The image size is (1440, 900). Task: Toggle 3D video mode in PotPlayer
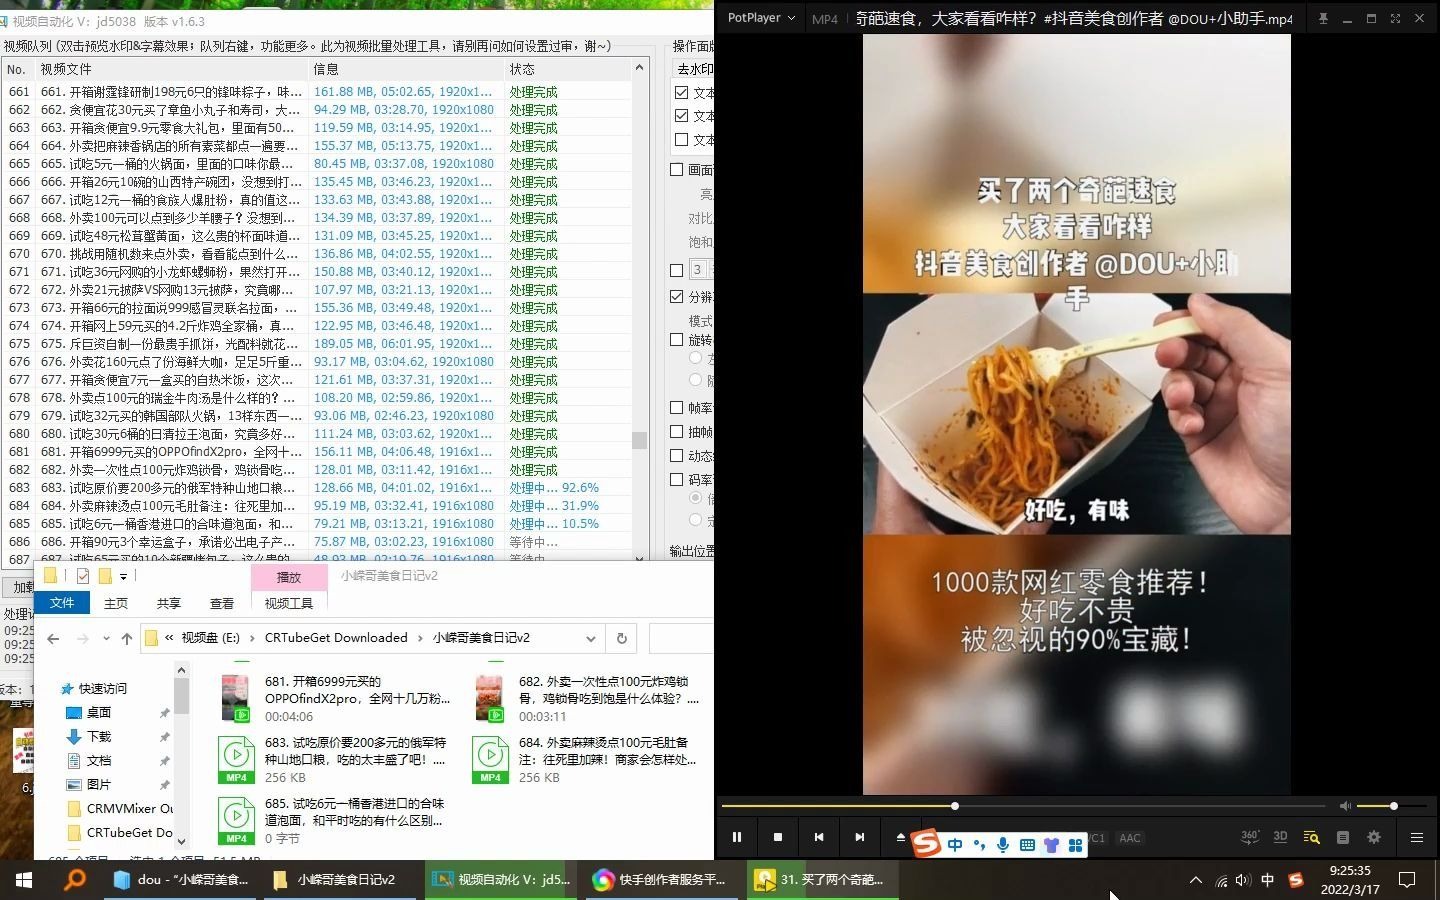[1281, 837]
